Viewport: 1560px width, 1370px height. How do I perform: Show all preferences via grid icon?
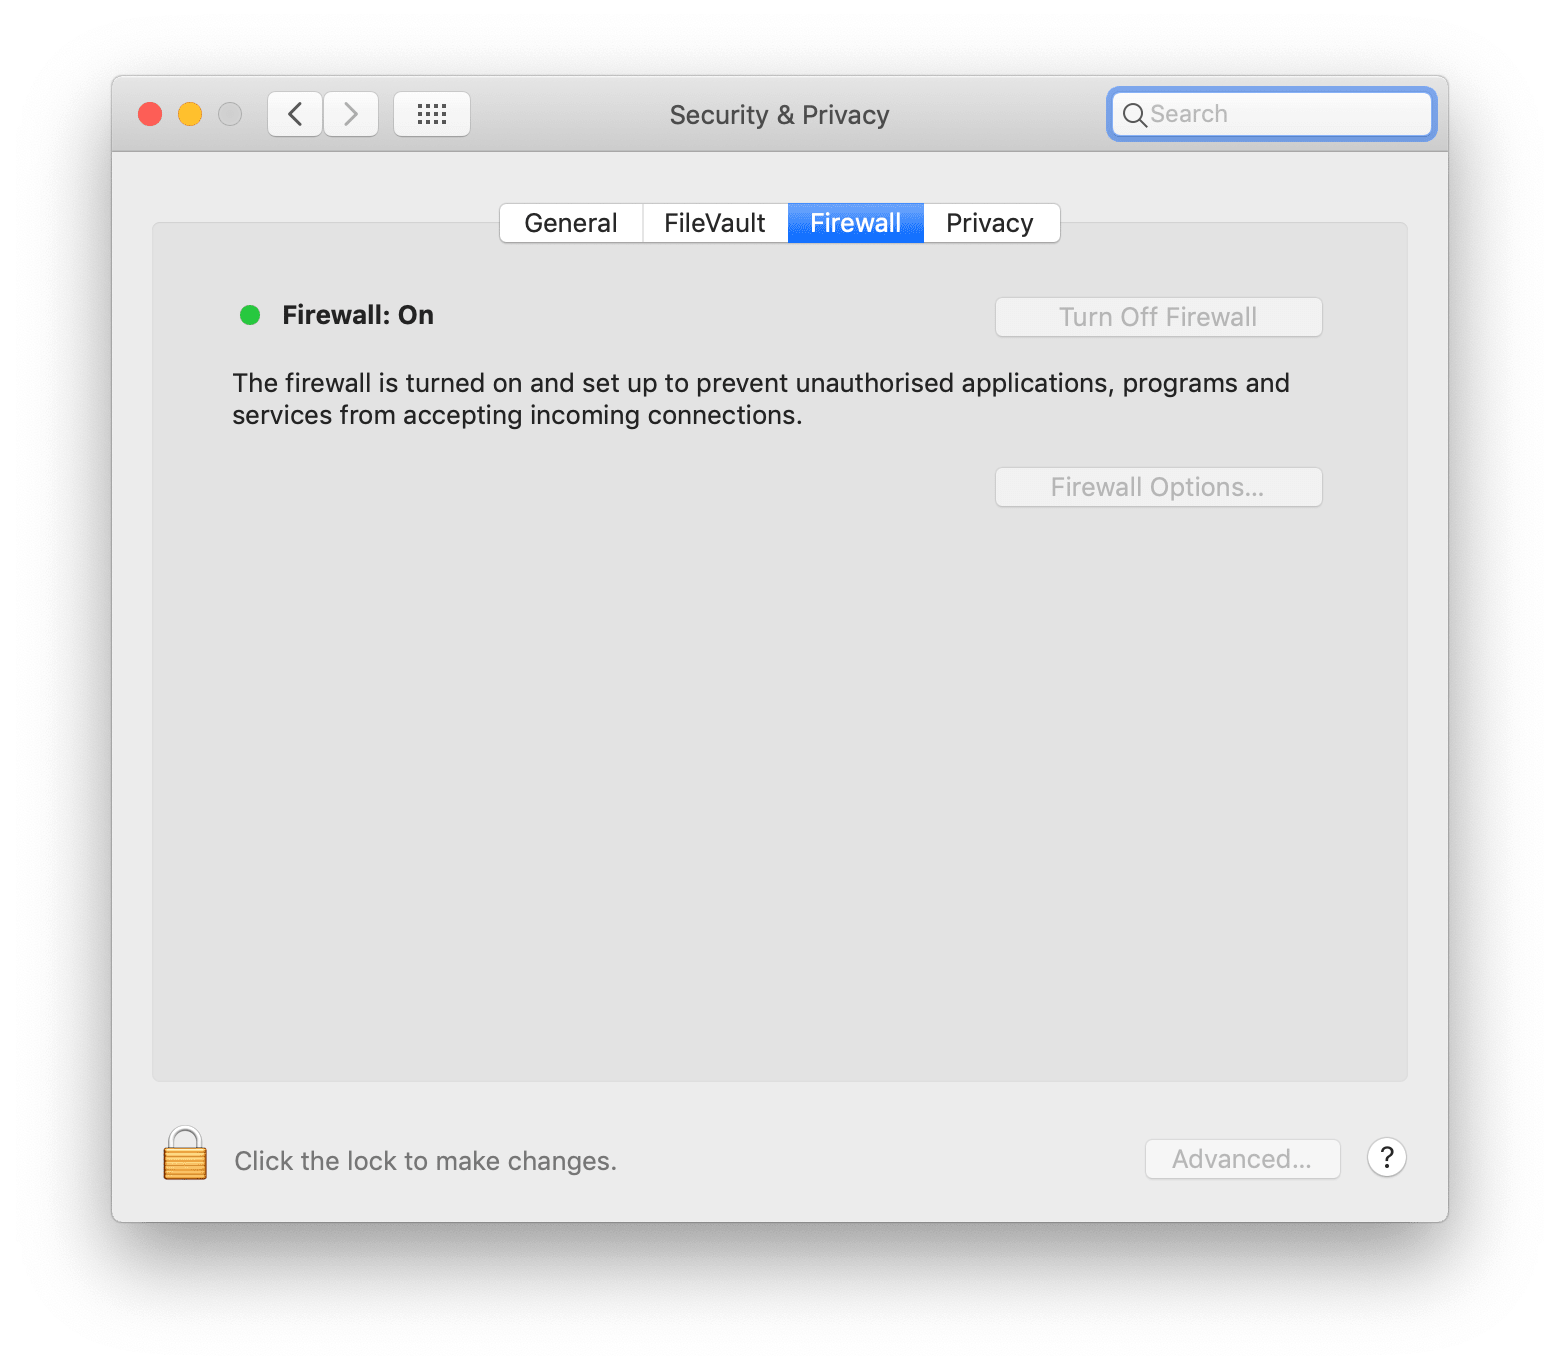click(432, 114)
